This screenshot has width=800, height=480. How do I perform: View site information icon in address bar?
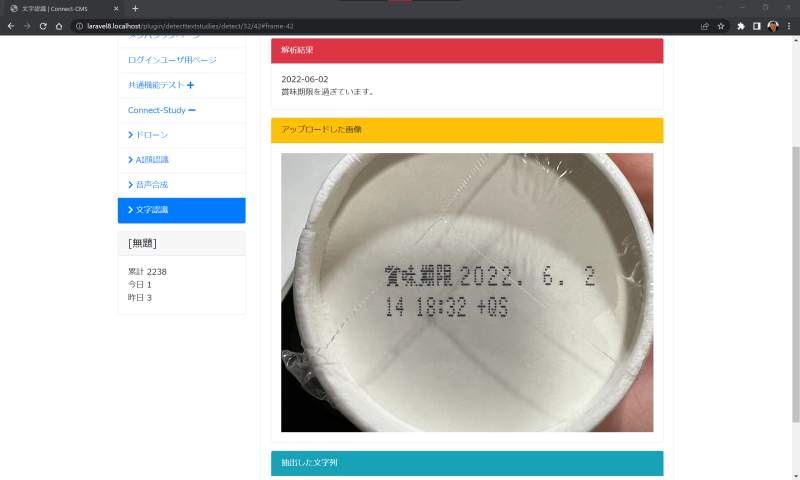point(79,26)
